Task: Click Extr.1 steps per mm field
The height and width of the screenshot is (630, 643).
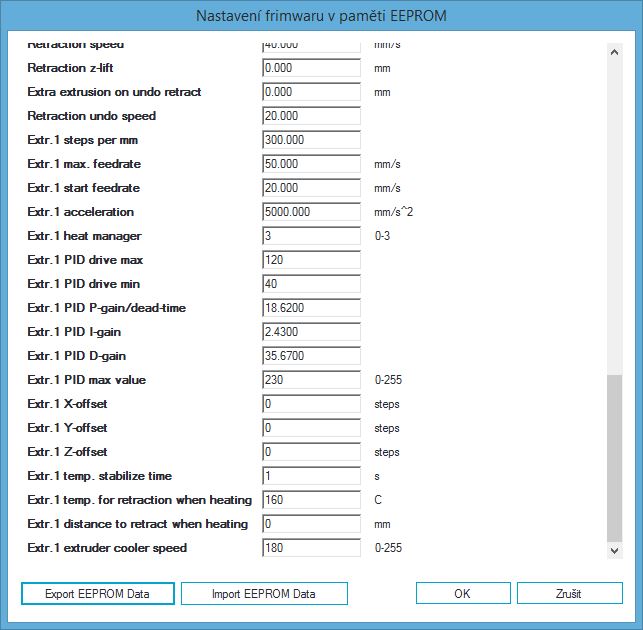Action: click(310, 140)
